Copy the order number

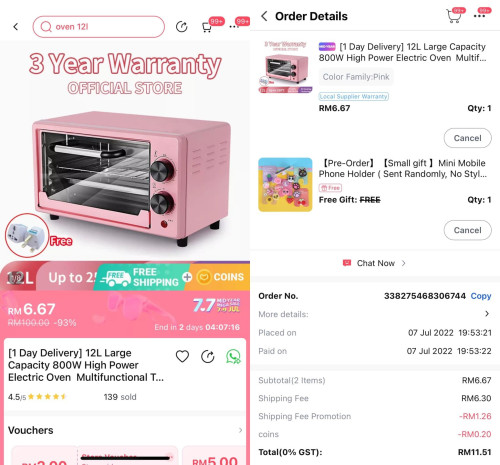[x=481, y=296]
